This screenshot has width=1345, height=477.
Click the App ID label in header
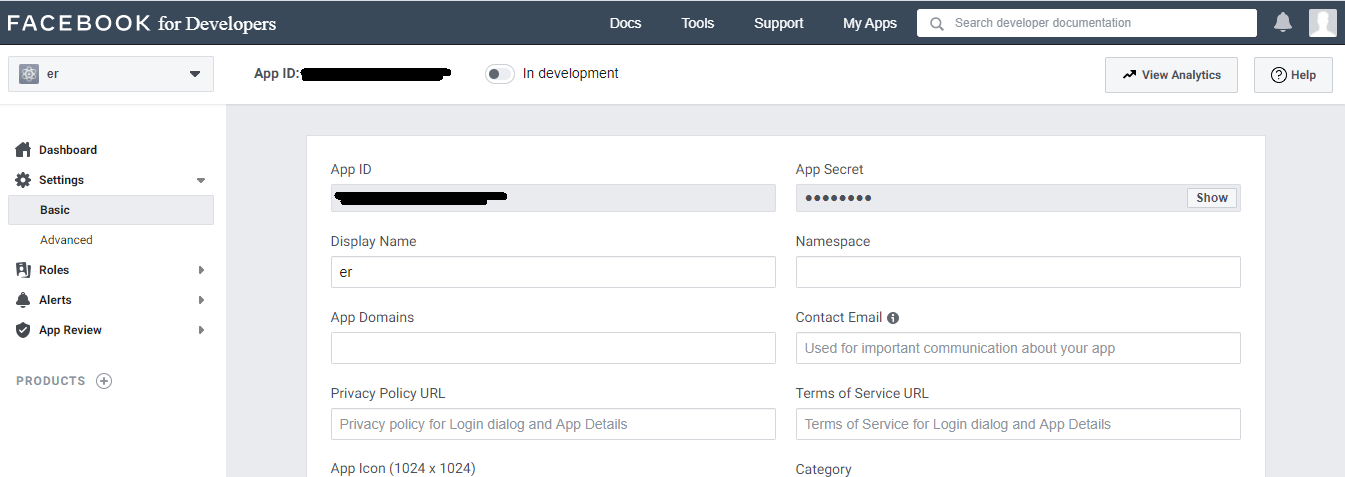(277, 73)
